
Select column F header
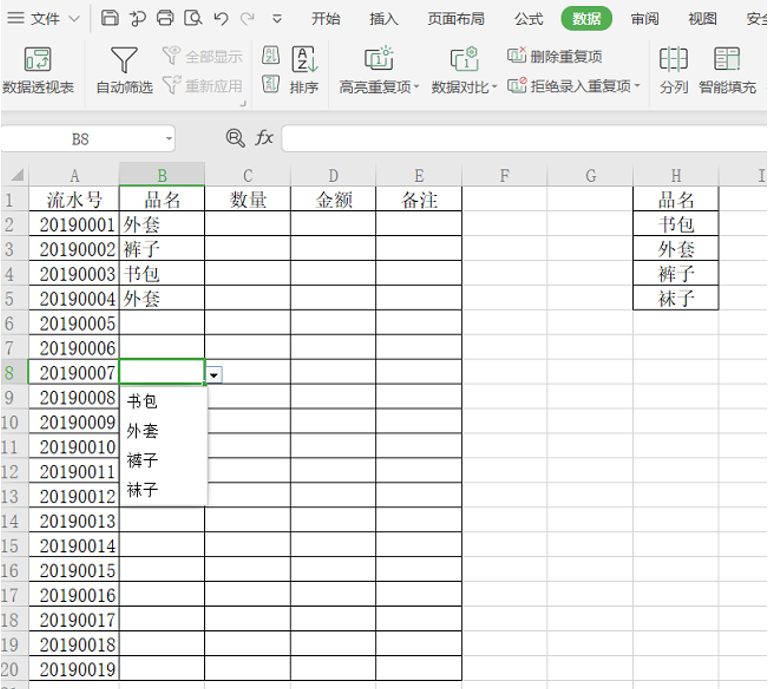[x=504, y=175]
